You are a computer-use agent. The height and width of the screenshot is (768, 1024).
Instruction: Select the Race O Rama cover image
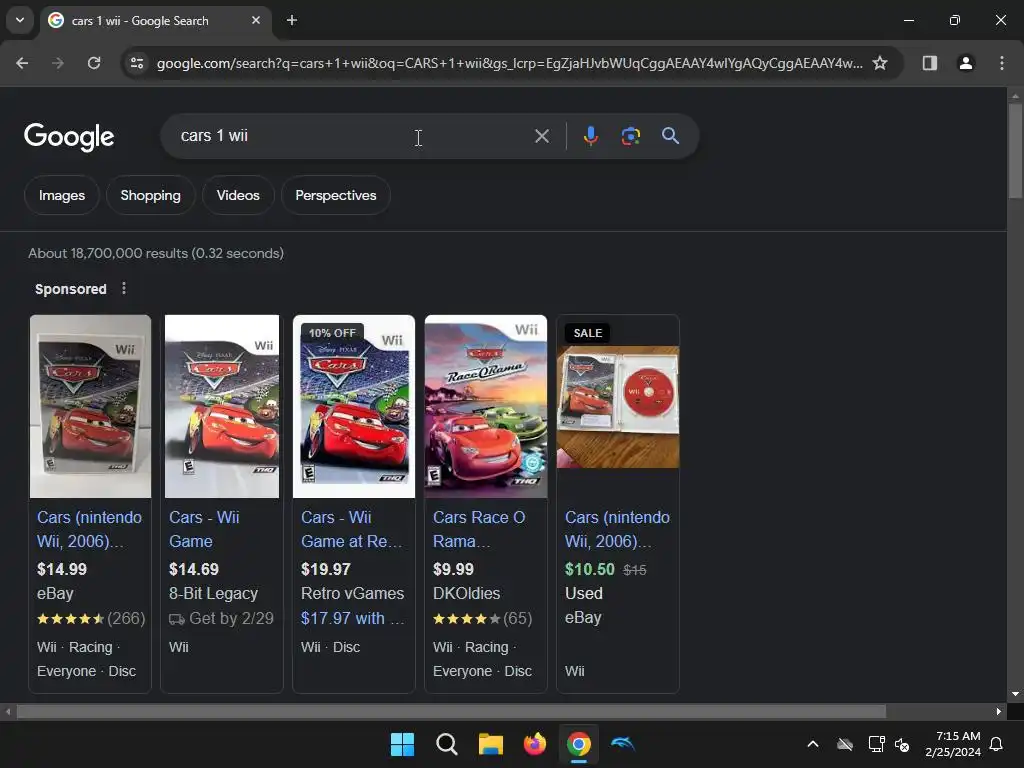coord(486,406)
